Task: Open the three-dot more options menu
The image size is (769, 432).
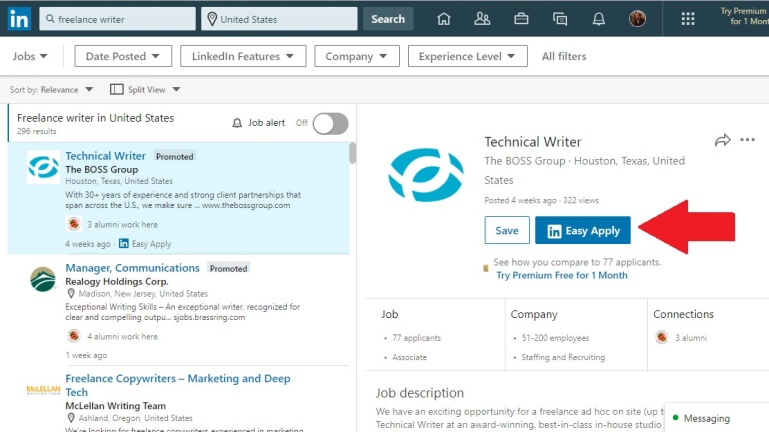Action: pos(747,140)
